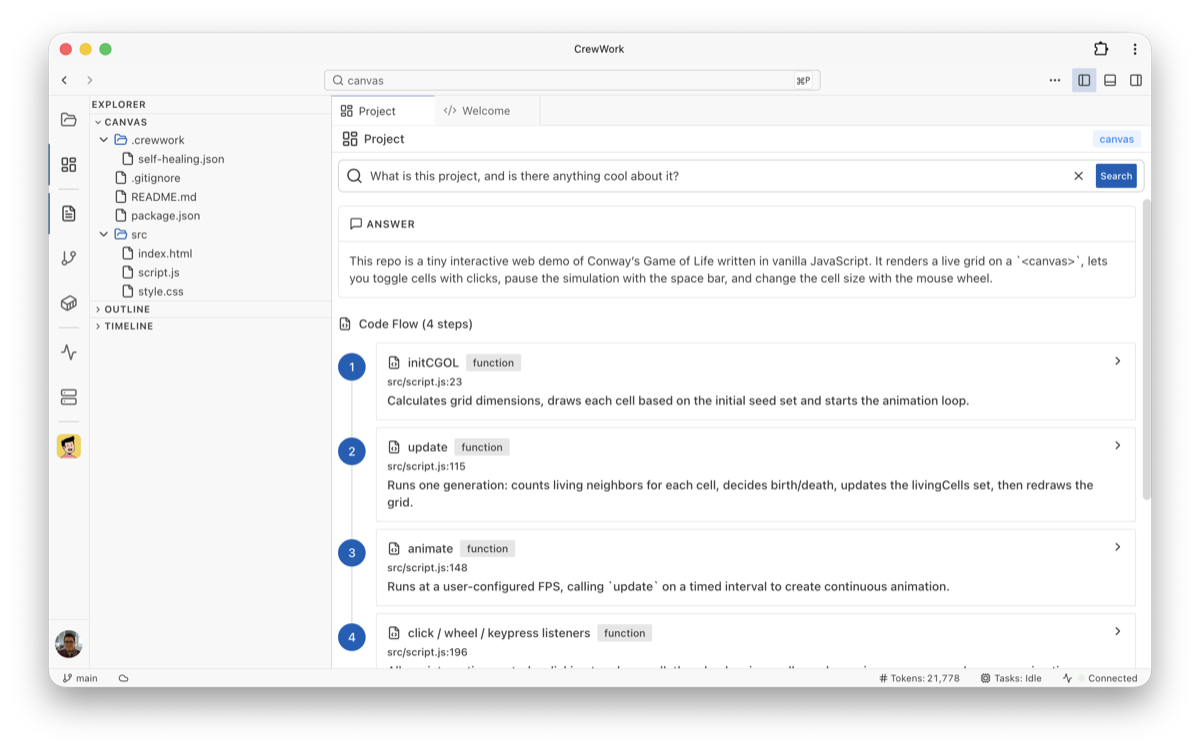Switch to the Project tab
This screenshot has height=751, width=1200.
383,111
